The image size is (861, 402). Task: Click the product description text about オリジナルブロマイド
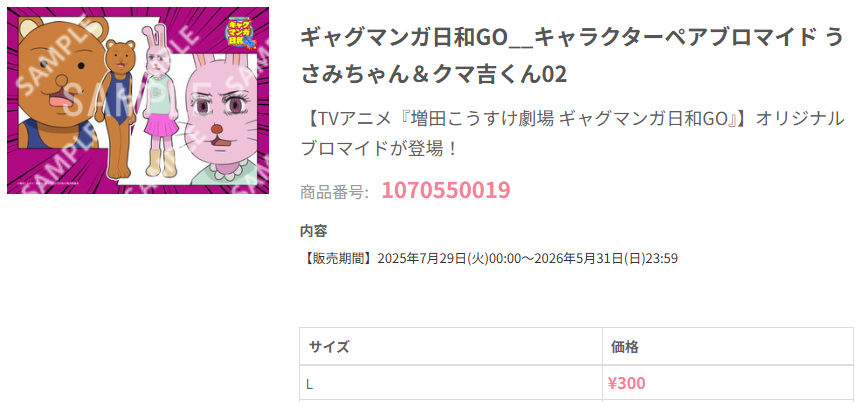[x=572, y=133]
